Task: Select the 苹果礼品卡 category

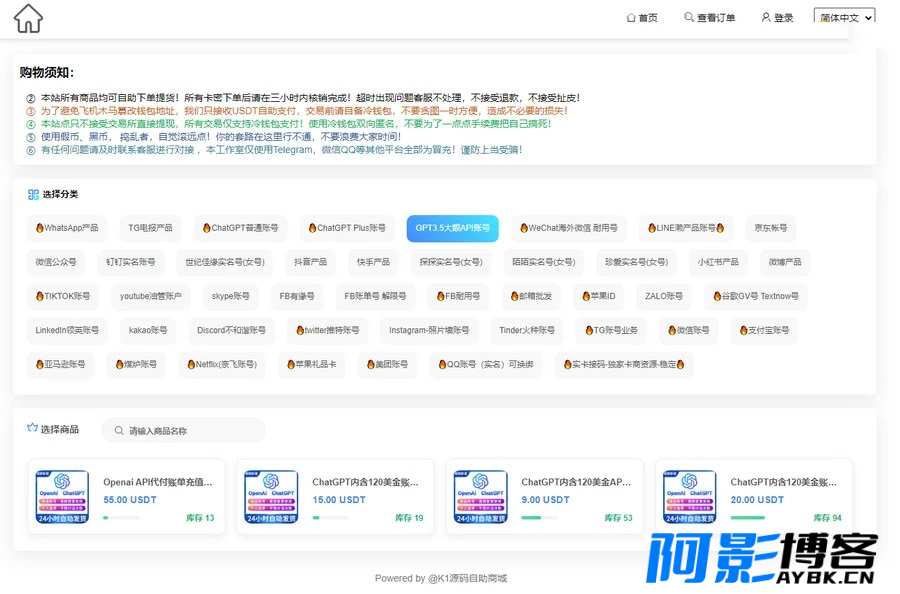Action: 312,364
